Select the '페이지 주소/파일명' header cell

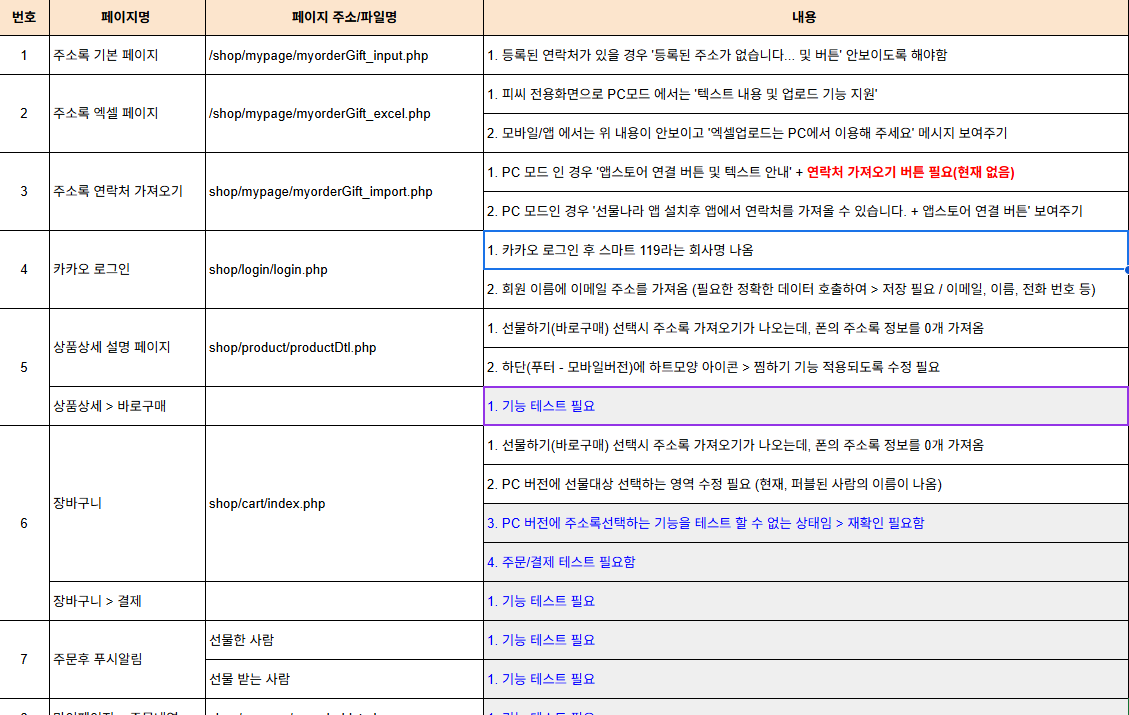tap(344, 17)
